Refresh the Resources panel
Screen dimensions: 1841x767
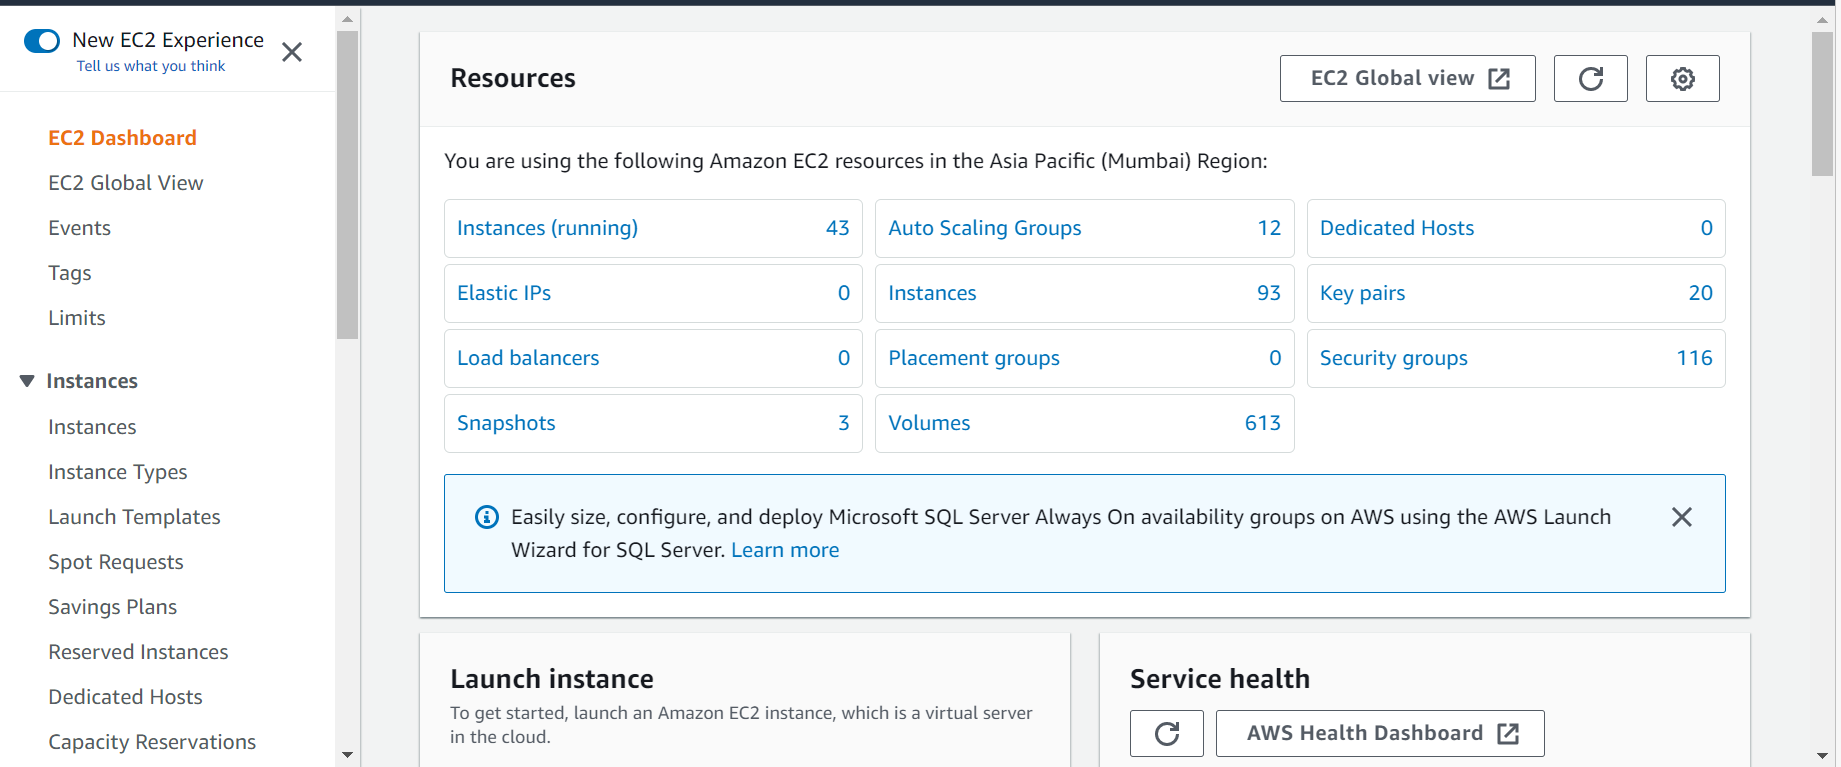pos(1590,78)
